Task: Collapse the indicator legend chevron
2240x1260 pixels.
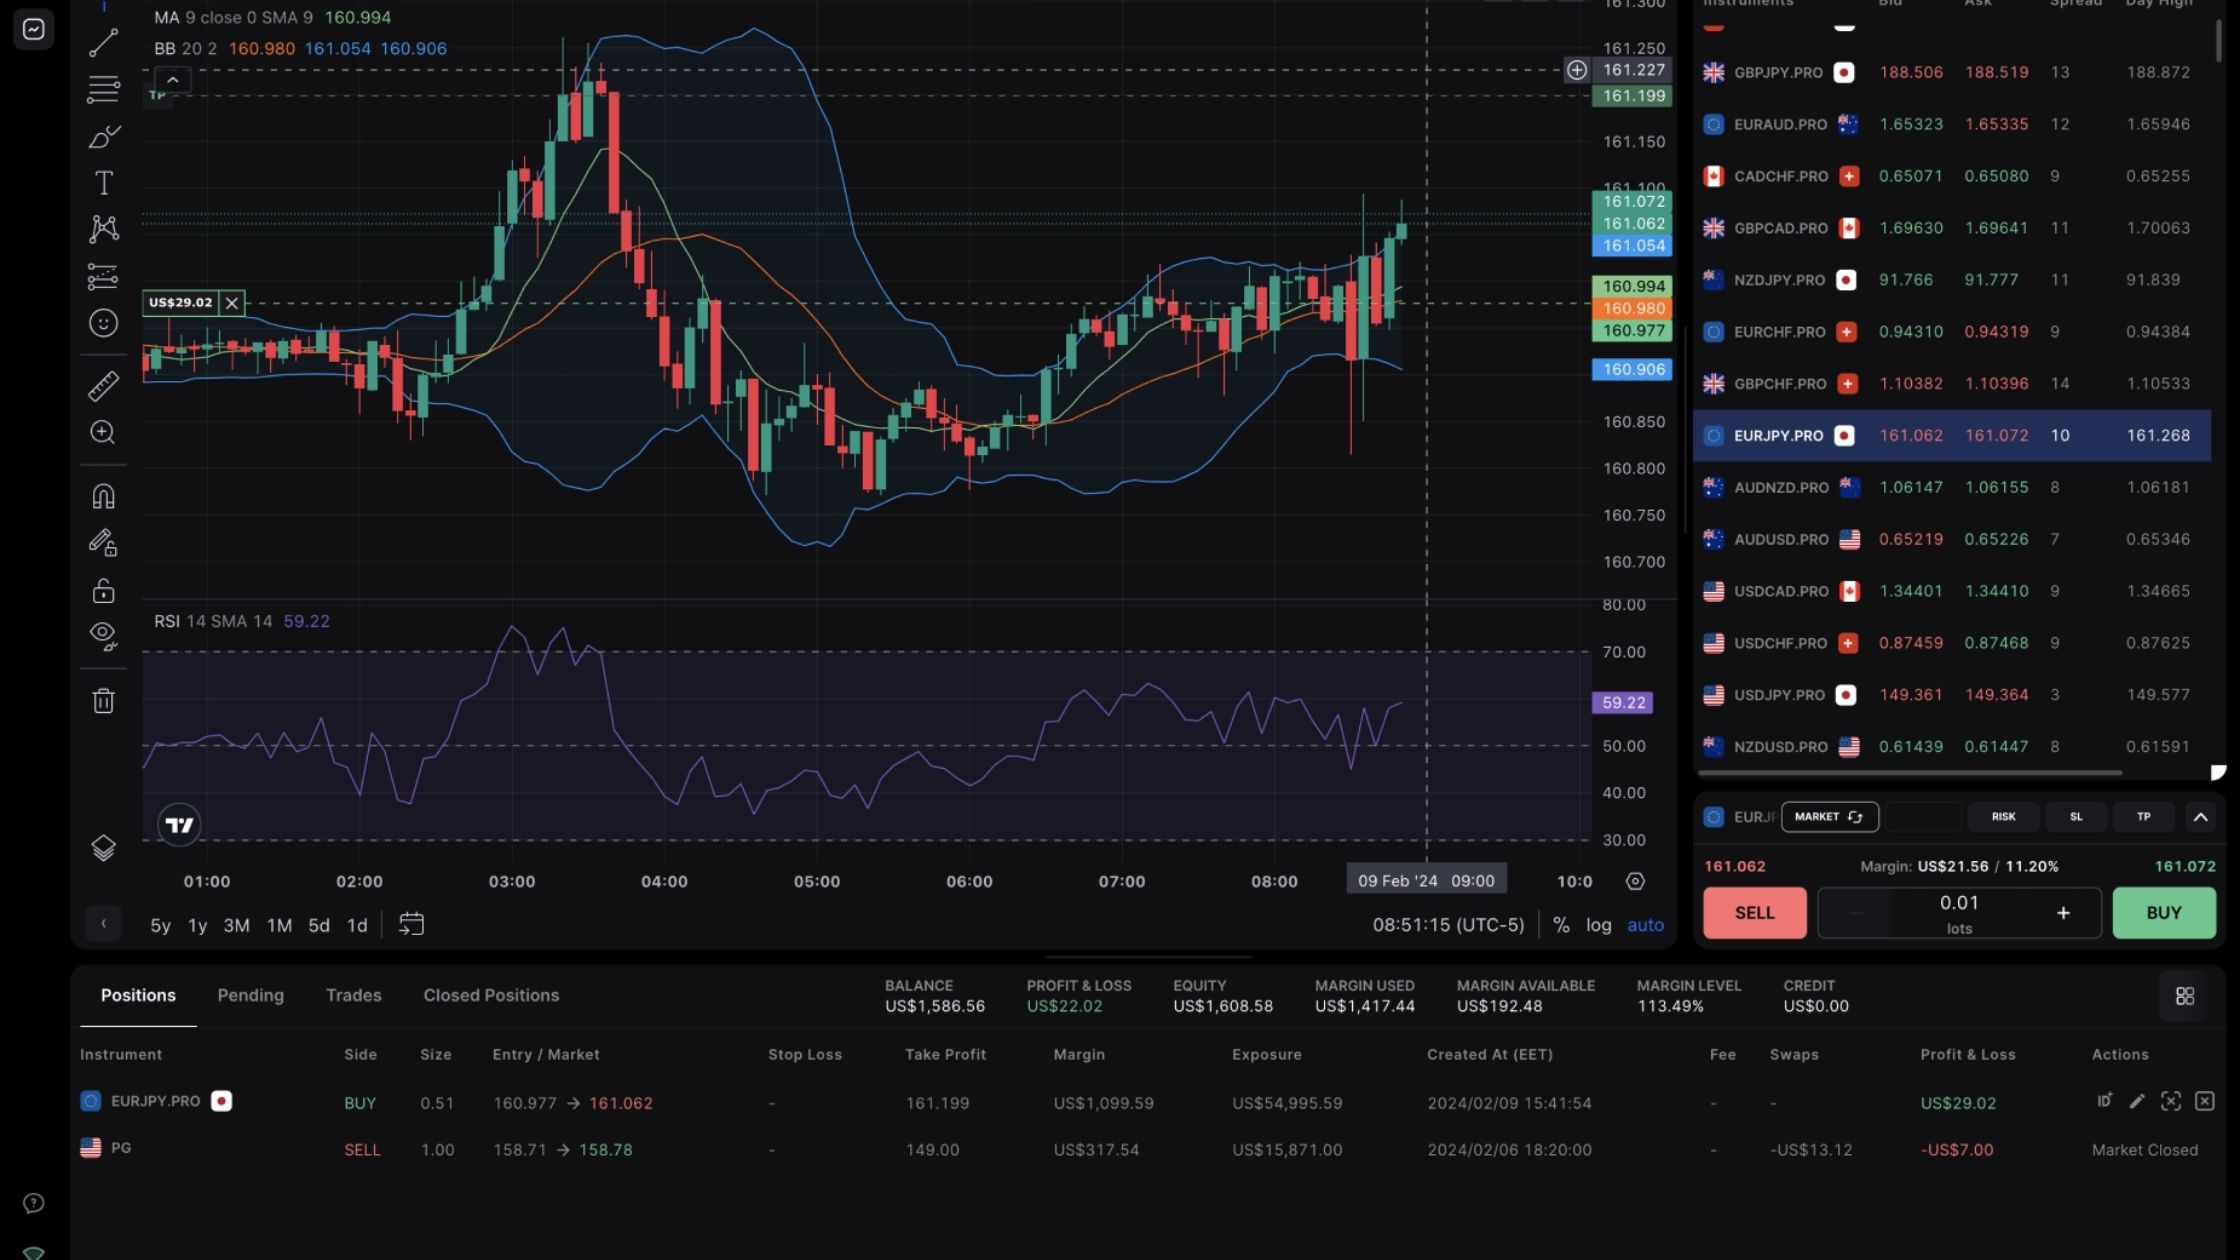Action: tap(172, 80)
